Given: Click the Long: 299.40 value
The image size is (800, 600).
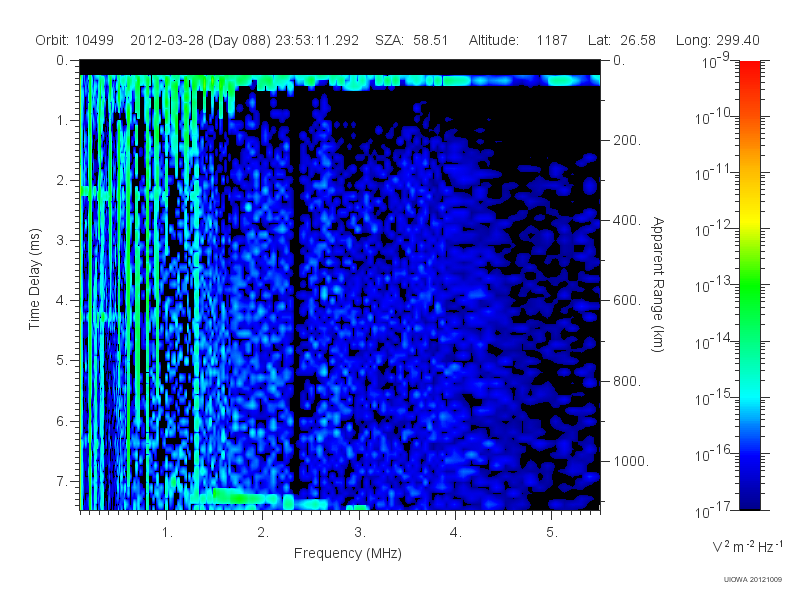Looking at the screenshot, I should click(717, 40).
